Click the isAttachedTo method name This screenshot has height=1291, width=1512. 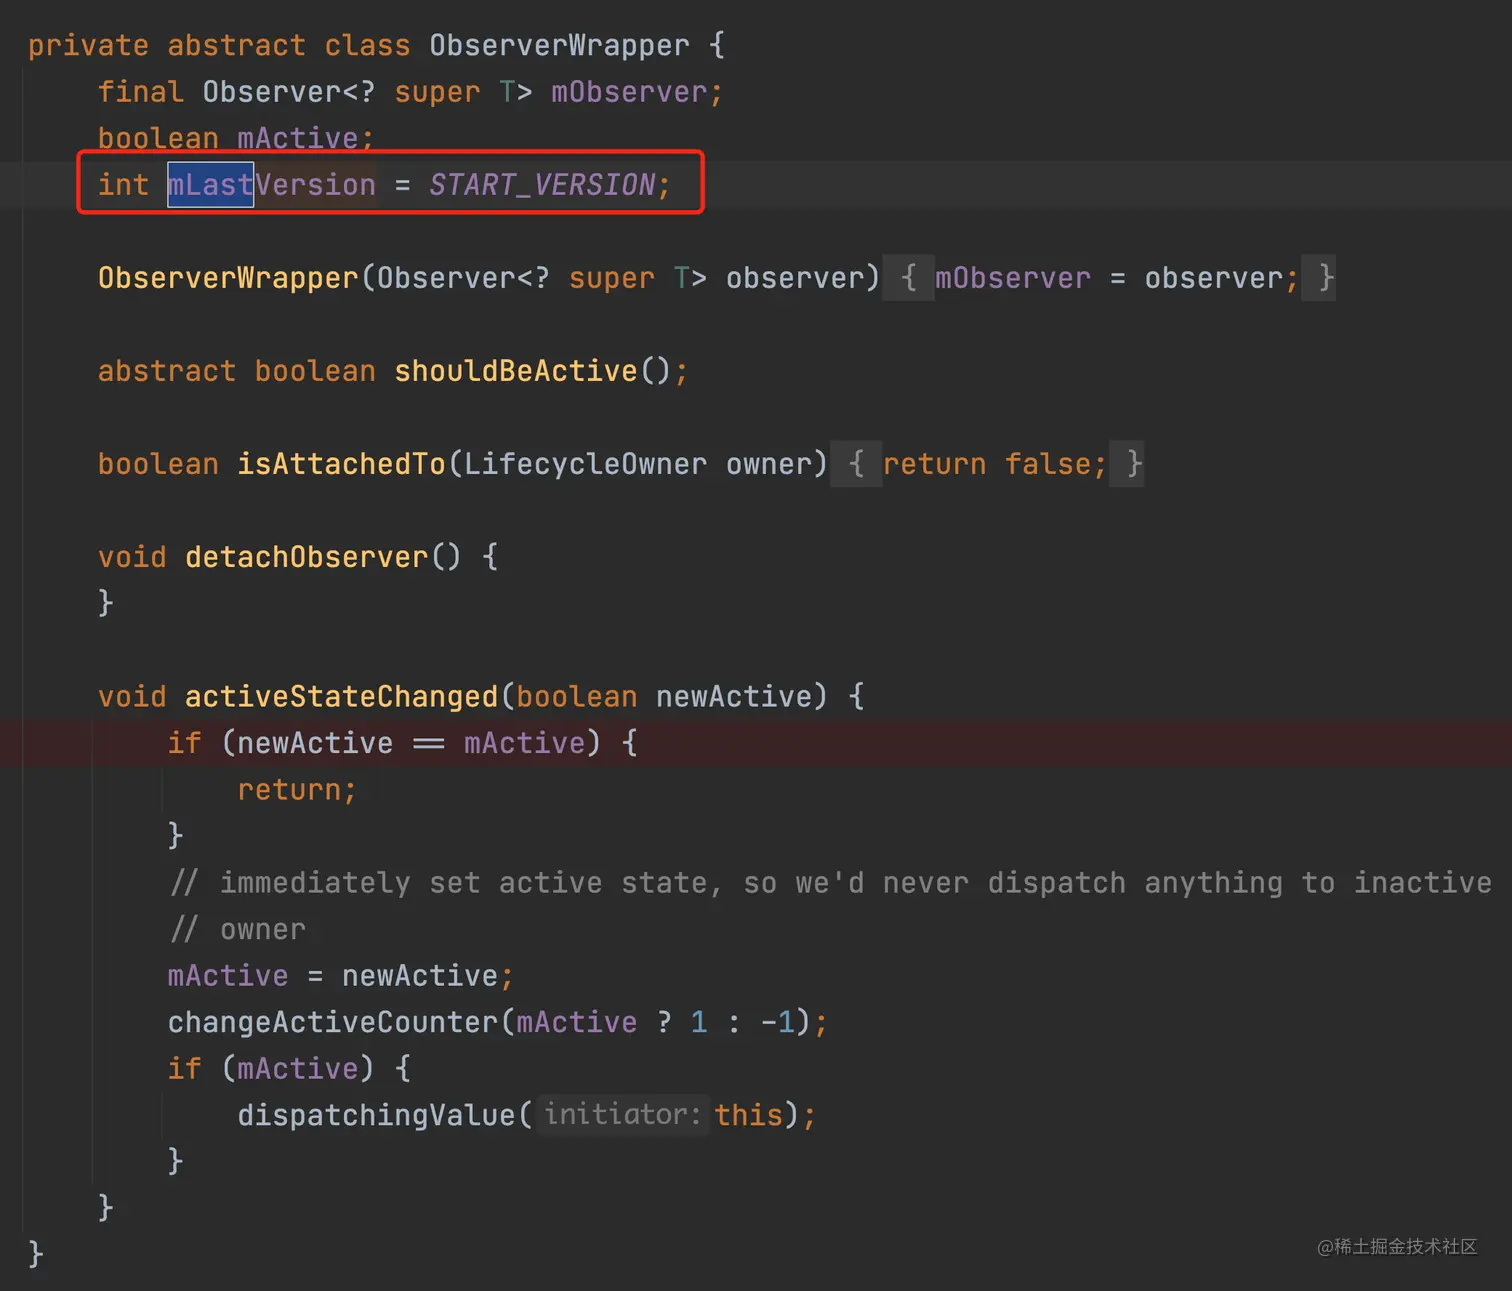tap(341, 464)
